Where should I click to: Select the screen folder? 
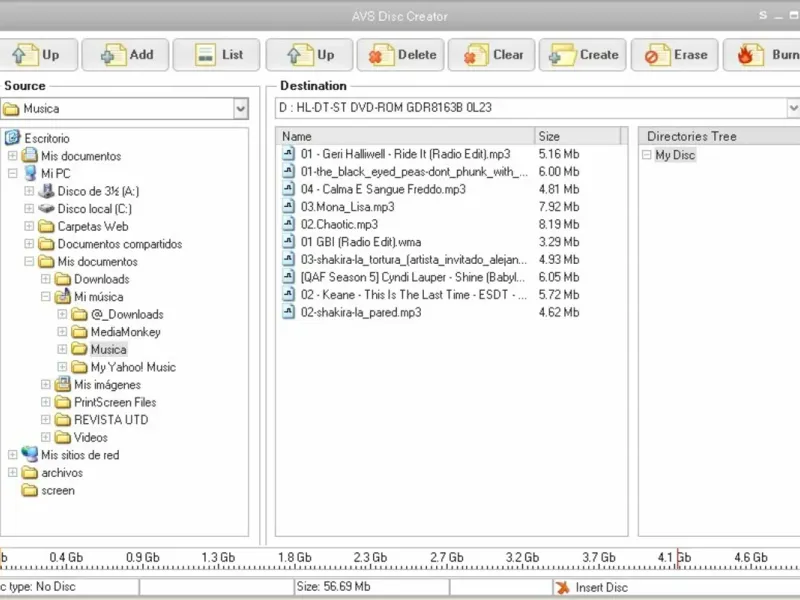pyautogui.click(x=58, y=490)
